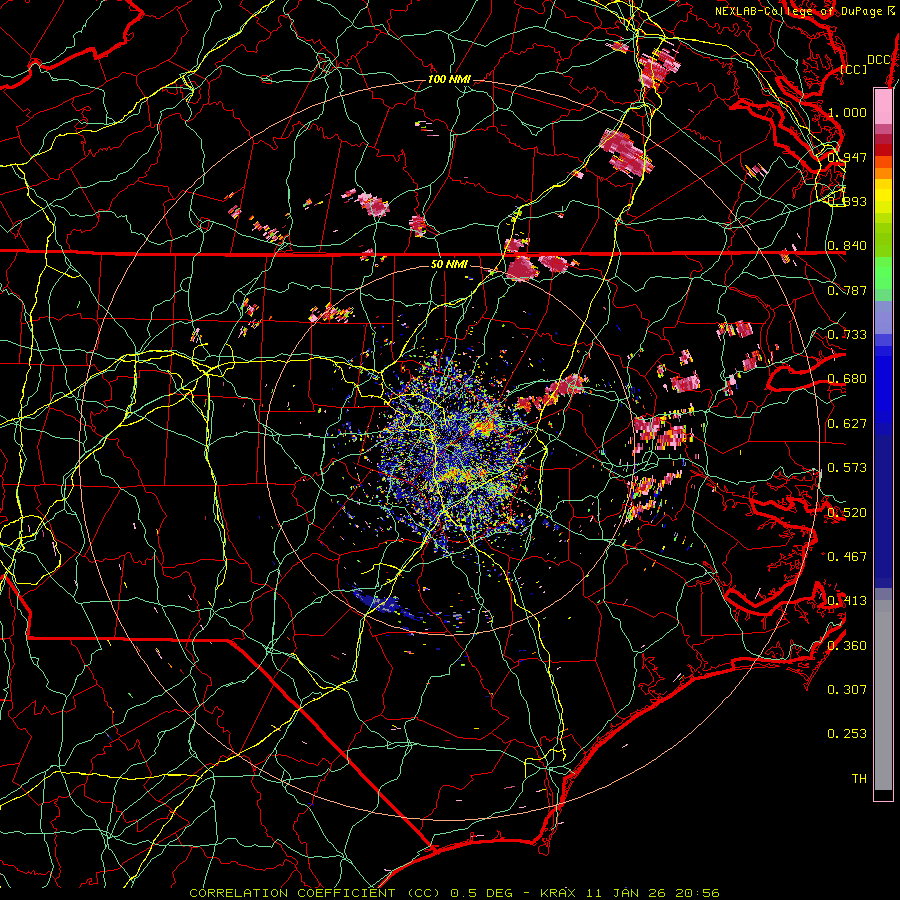
Task: Click the 0.253 scale value
Action: coord(847,734)
